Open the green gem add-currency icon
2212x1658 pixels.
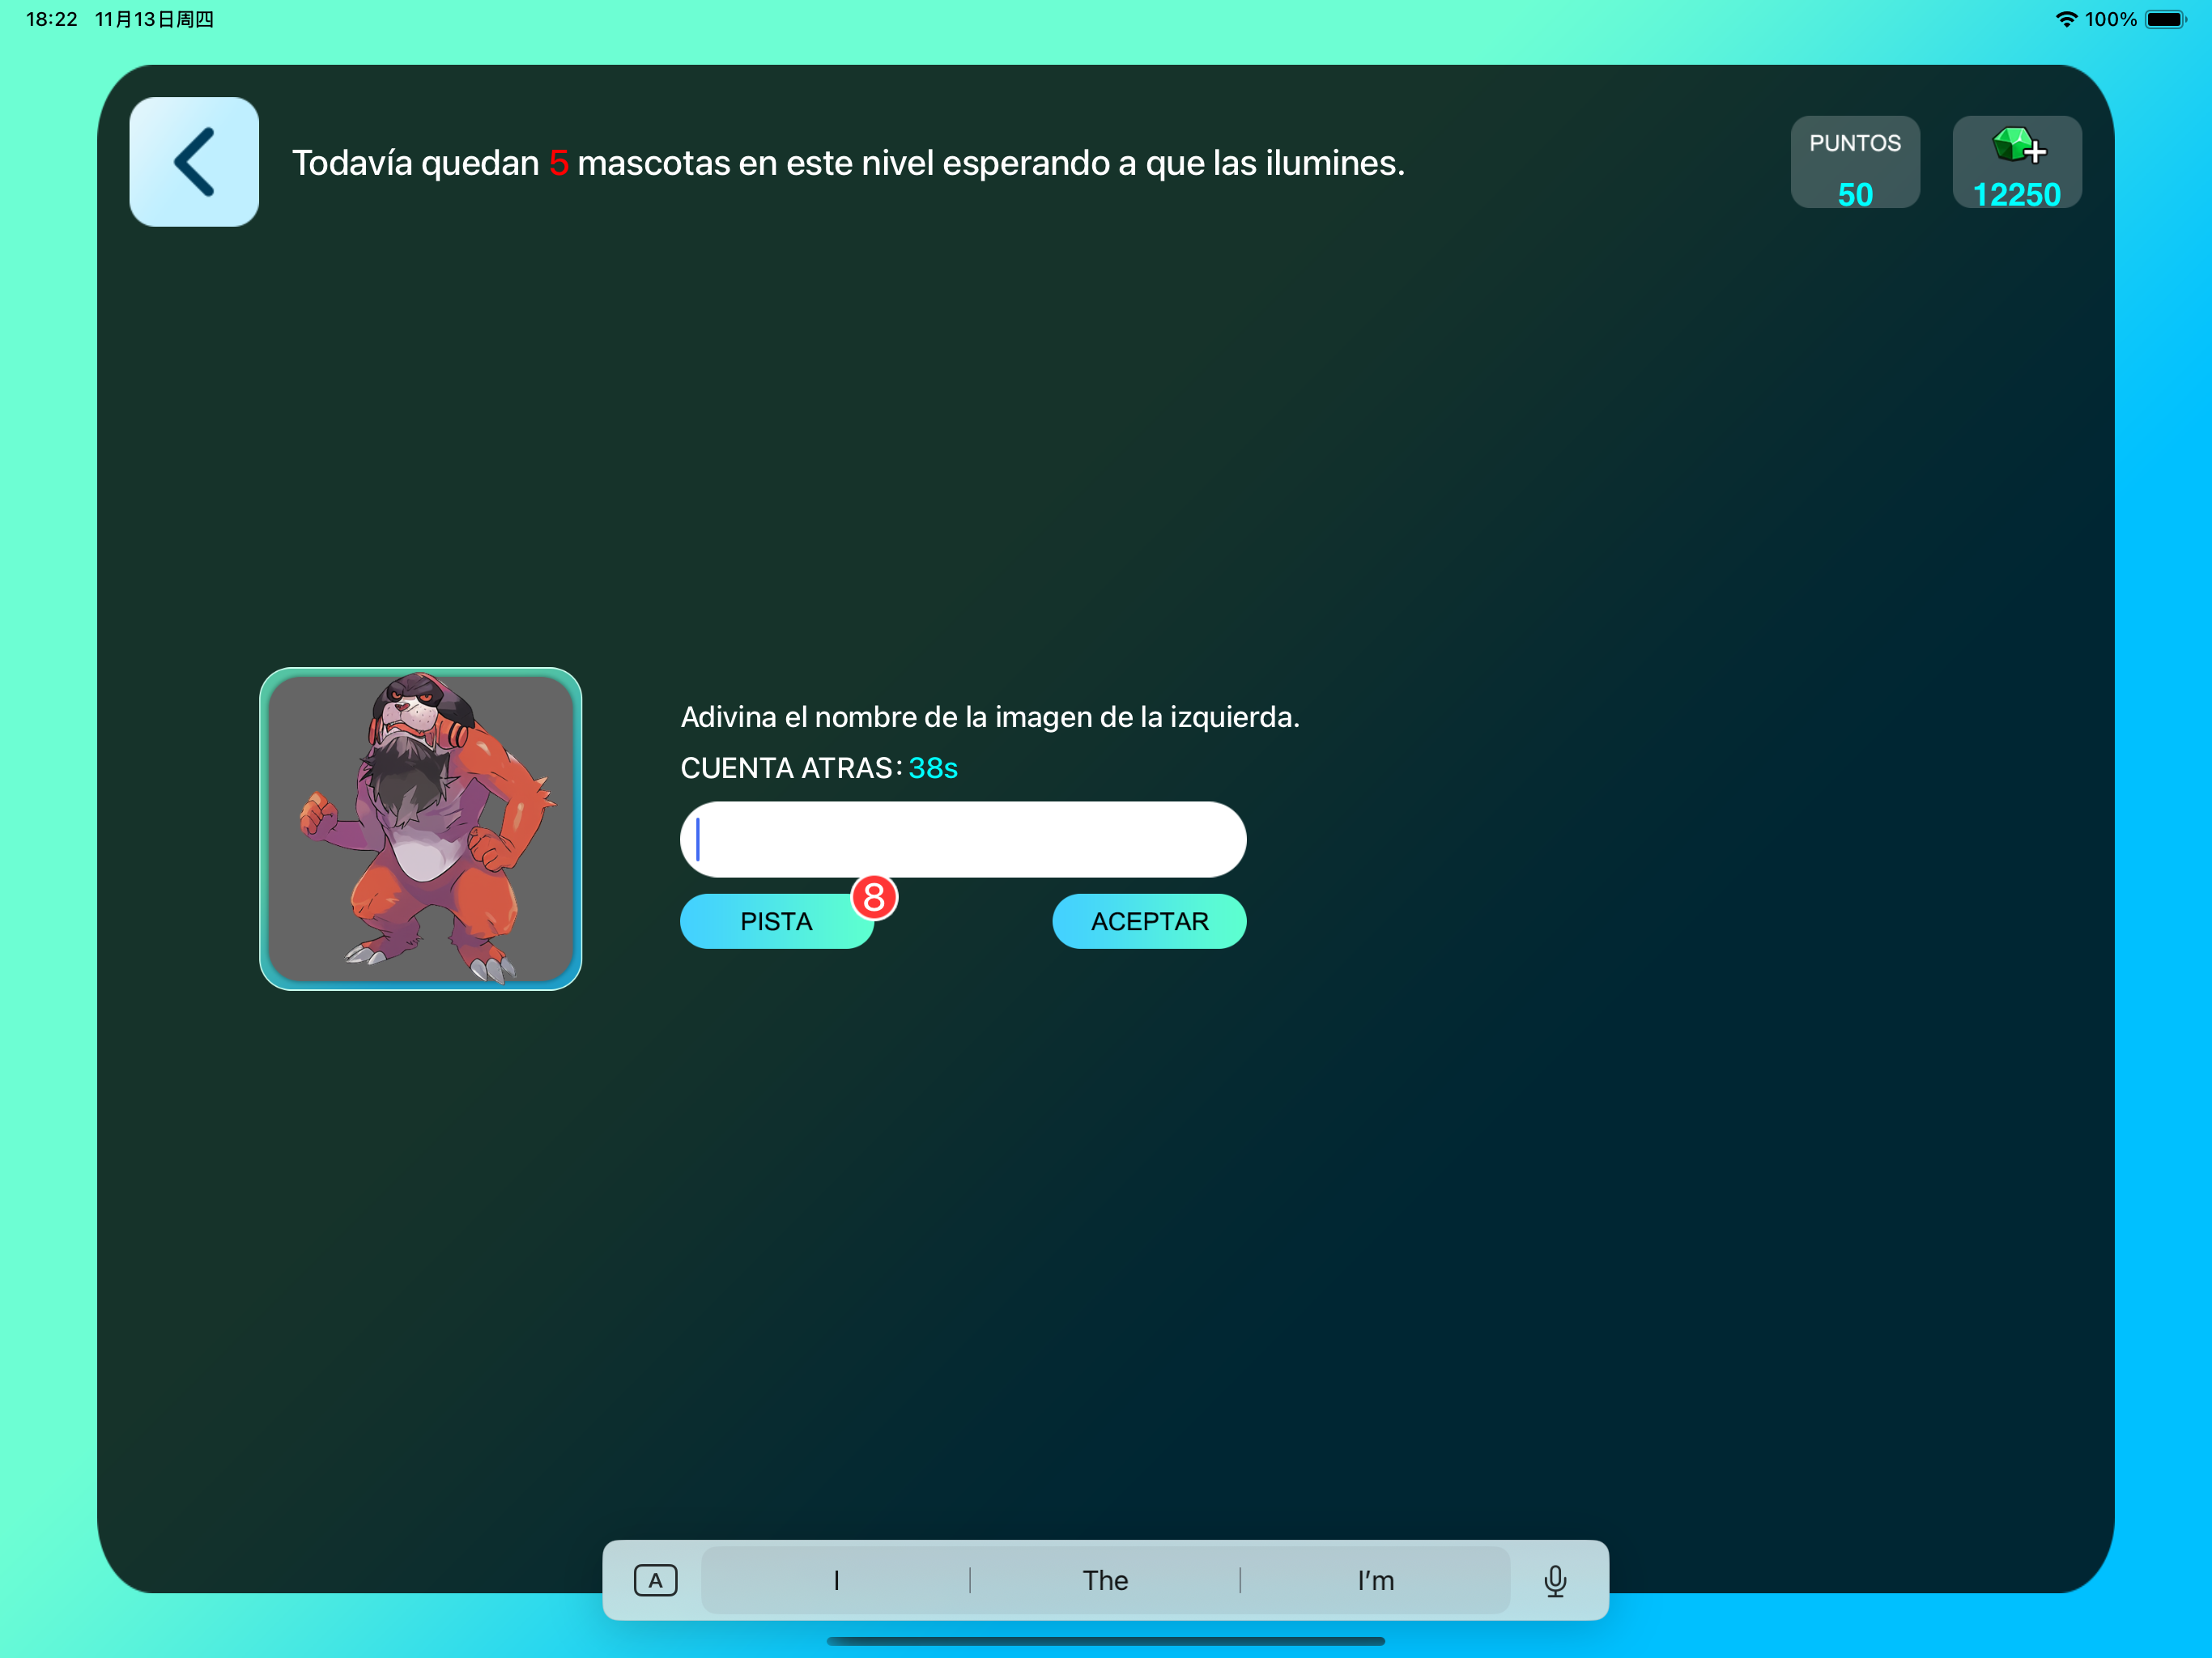2018,146
